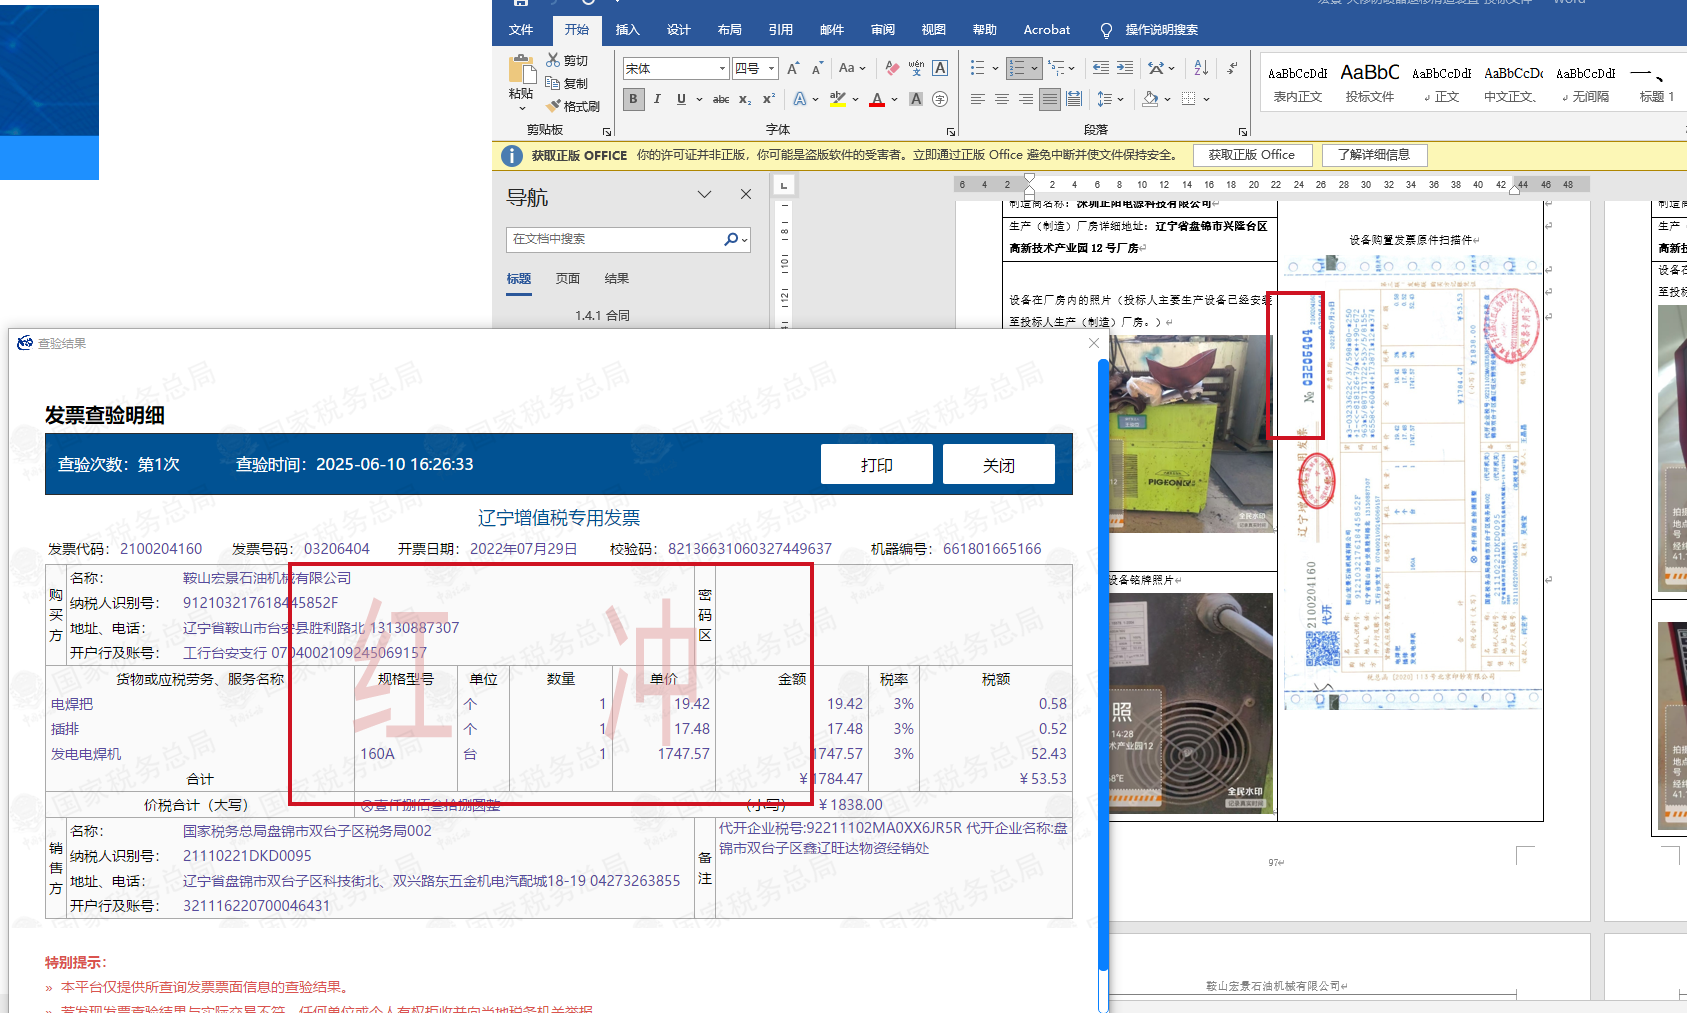This screenshot has width=1687, height=1013.
Task: Click the subscript button
Action: pyautogui.click(x=745, y=99)
